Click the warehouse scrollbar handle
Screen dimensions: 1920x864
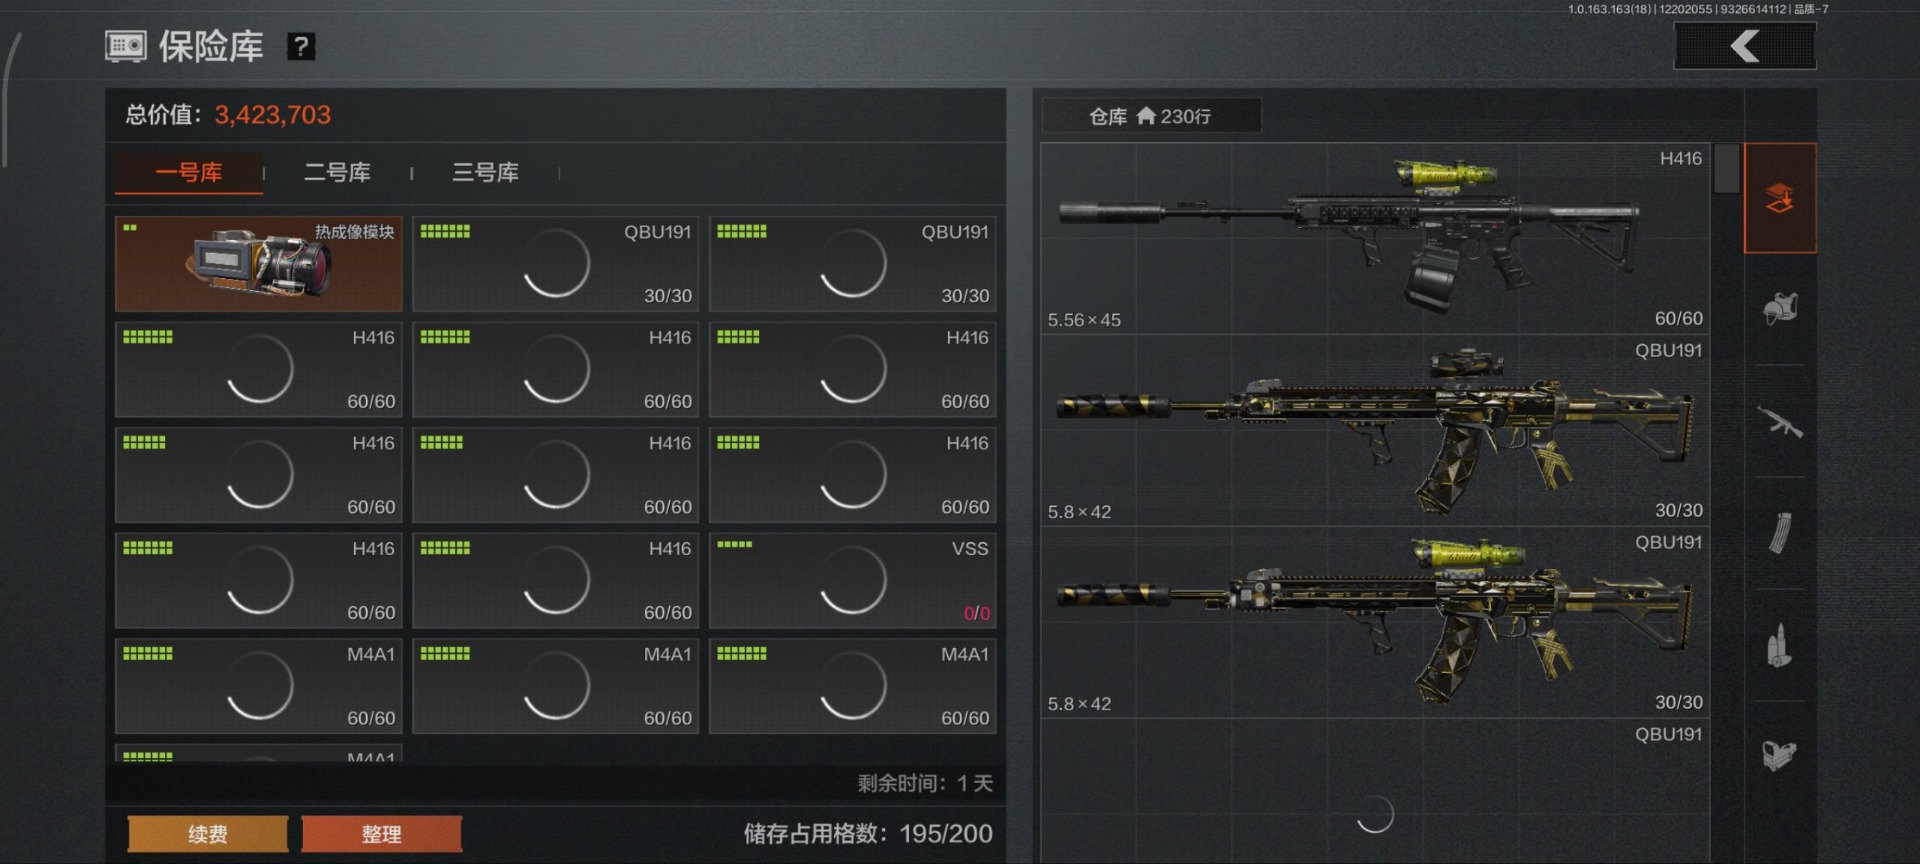[1726, 168]
